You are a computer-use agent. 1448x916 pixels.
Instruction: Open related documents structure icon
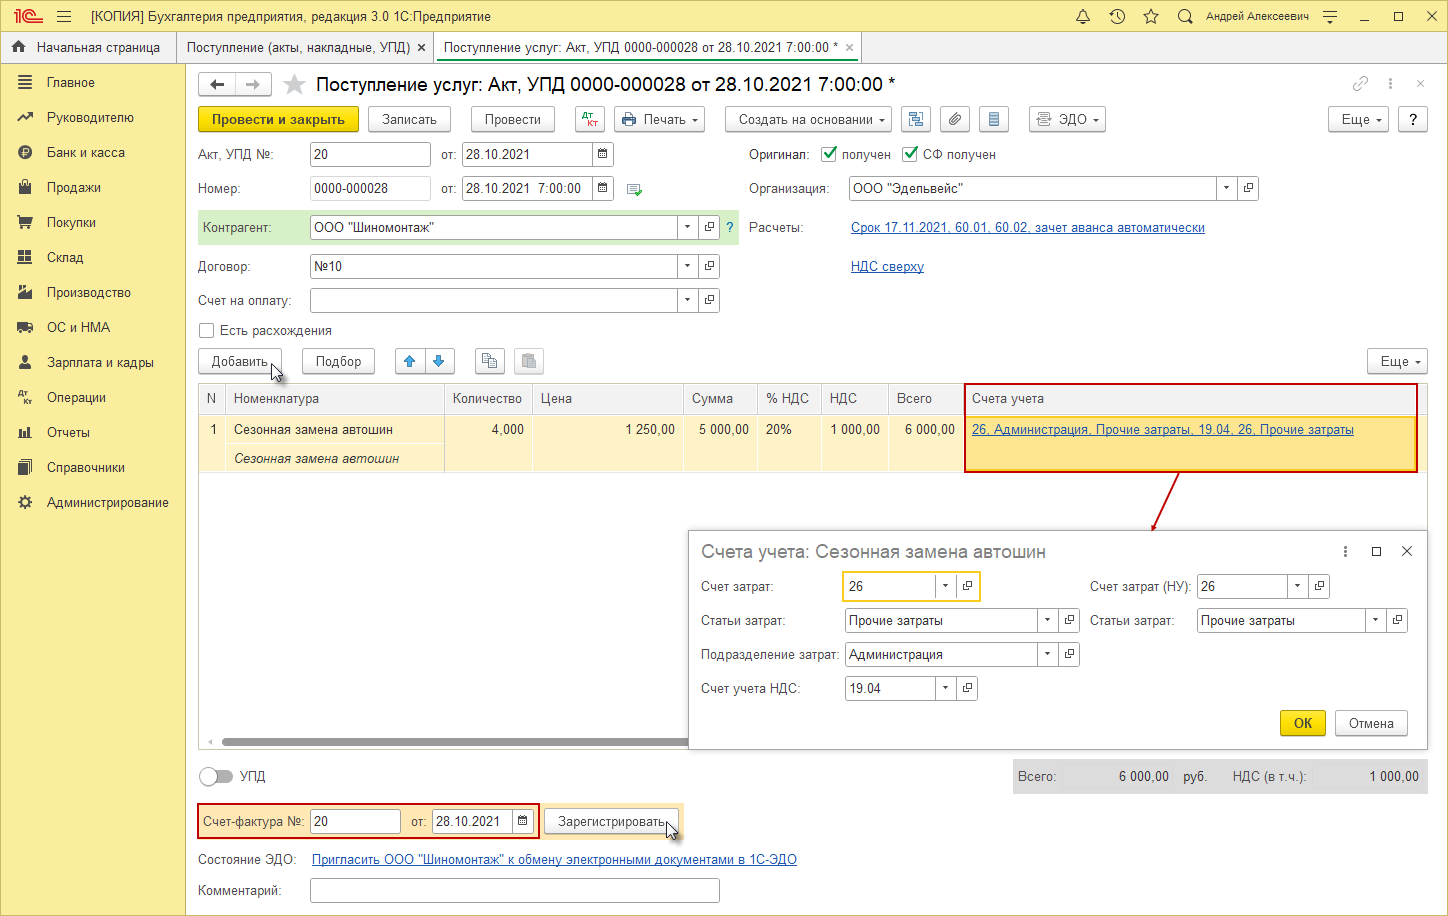click(x=915, y=119)
